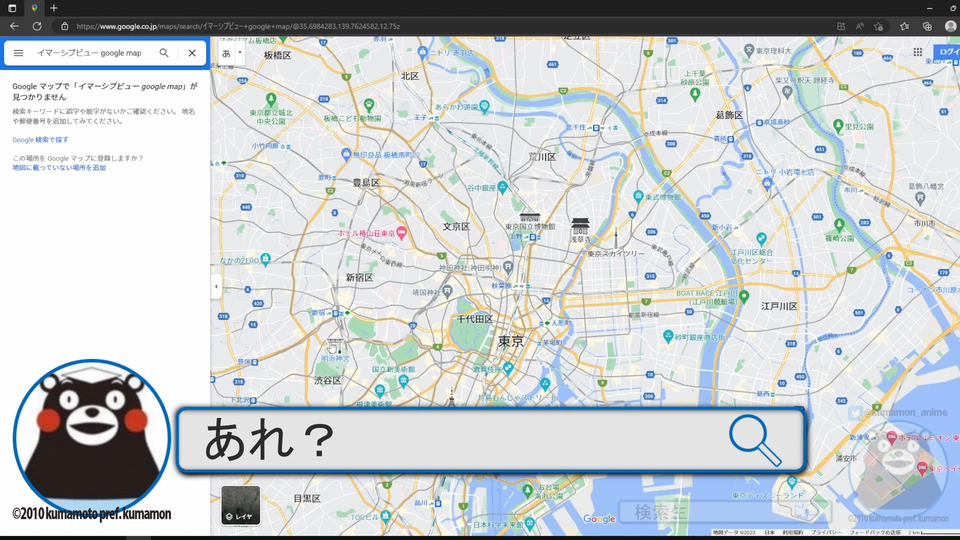Click the apps icon in address bar
The image size is (960, 540).
(841, 26)
